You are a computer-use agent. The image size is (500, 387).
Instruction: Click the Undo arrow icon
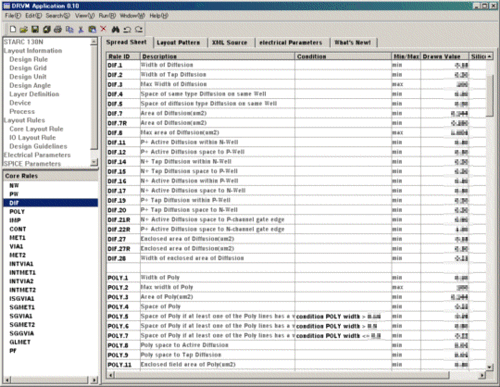click(127, 29)
